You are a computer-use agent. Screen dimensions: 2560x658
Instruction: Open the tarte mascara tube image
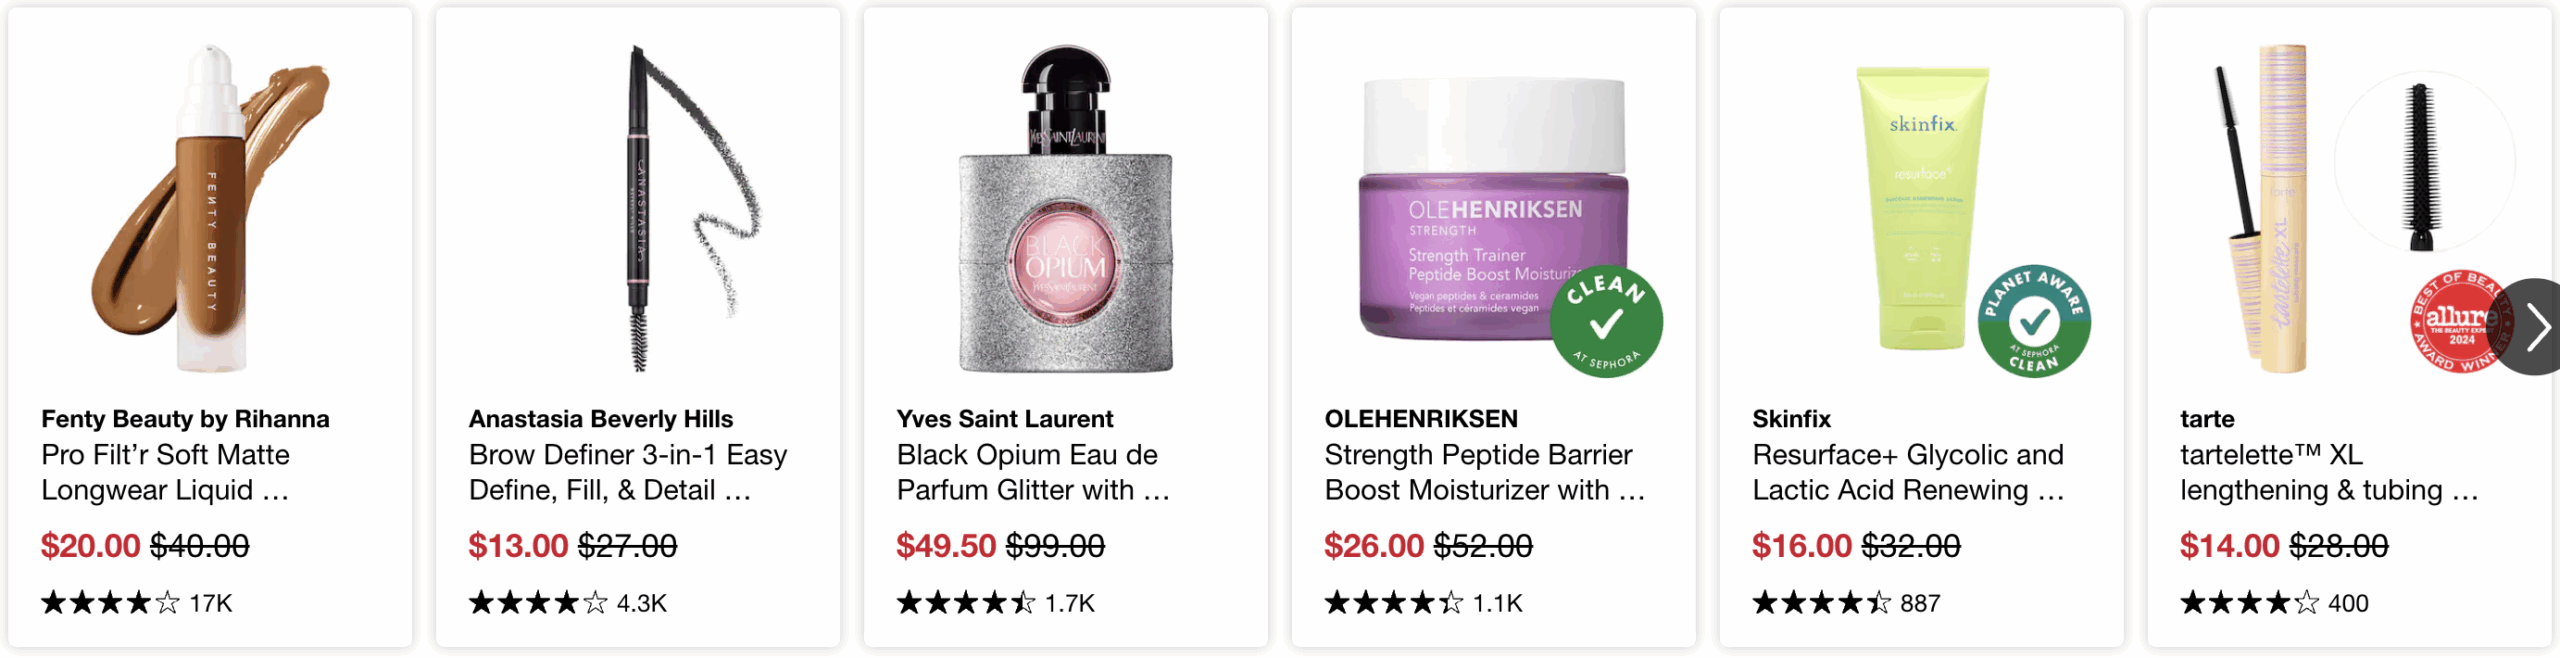point(2266,208)
